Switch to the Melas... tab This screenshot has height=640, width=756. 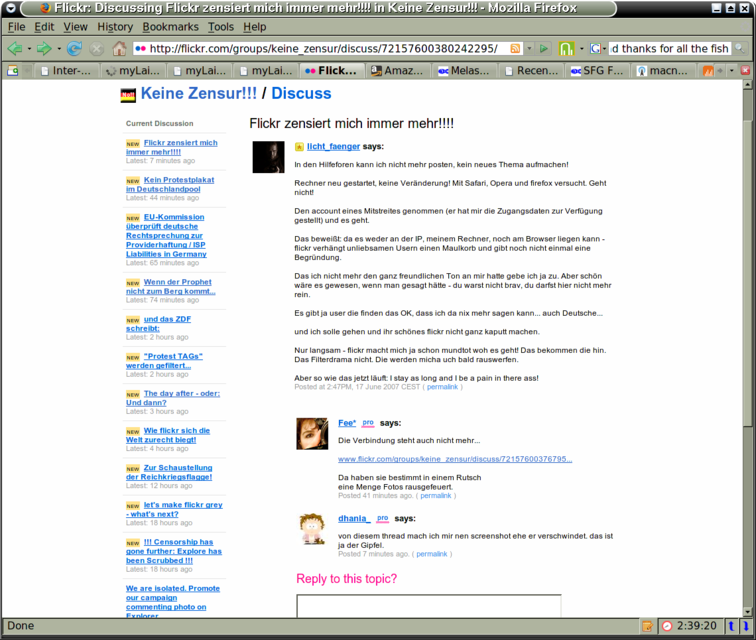tap(464, 71)
